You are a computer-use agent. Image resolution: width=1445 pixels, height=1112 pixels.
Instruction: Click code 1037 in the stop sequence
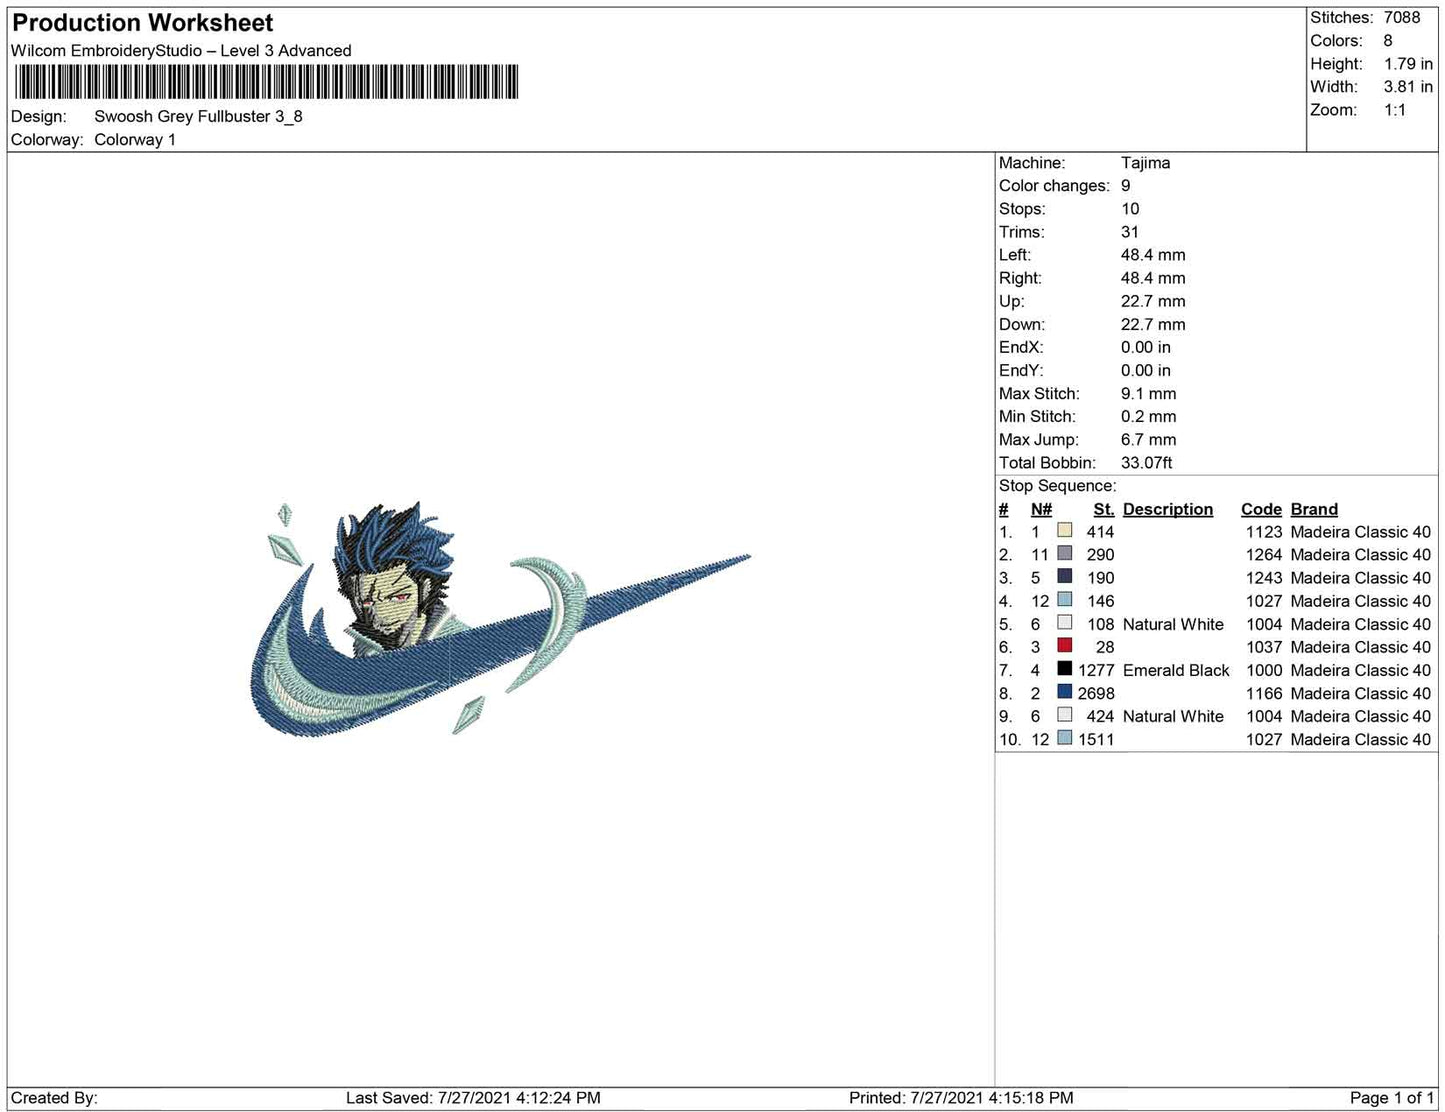pos(1264,647)
